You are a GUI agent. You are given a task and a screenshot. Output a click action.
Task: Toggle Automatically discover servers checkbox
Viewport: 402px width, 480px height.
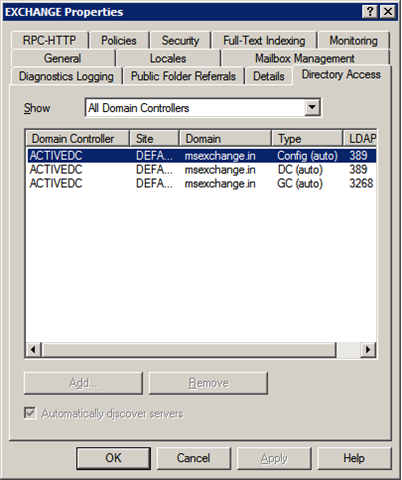tap(30, 413)
